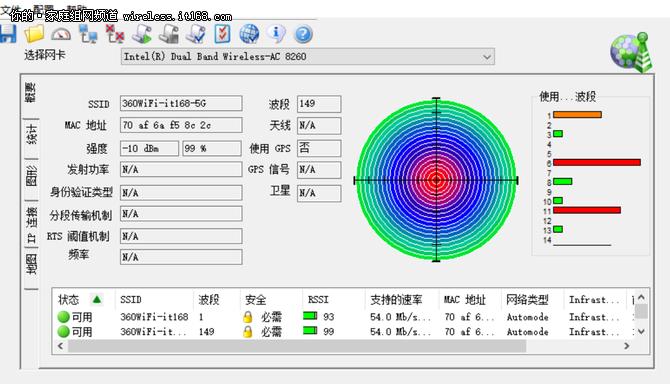Click the scroll icon with green play arrow
670x384 pixels.
click(x=142, y=34)
